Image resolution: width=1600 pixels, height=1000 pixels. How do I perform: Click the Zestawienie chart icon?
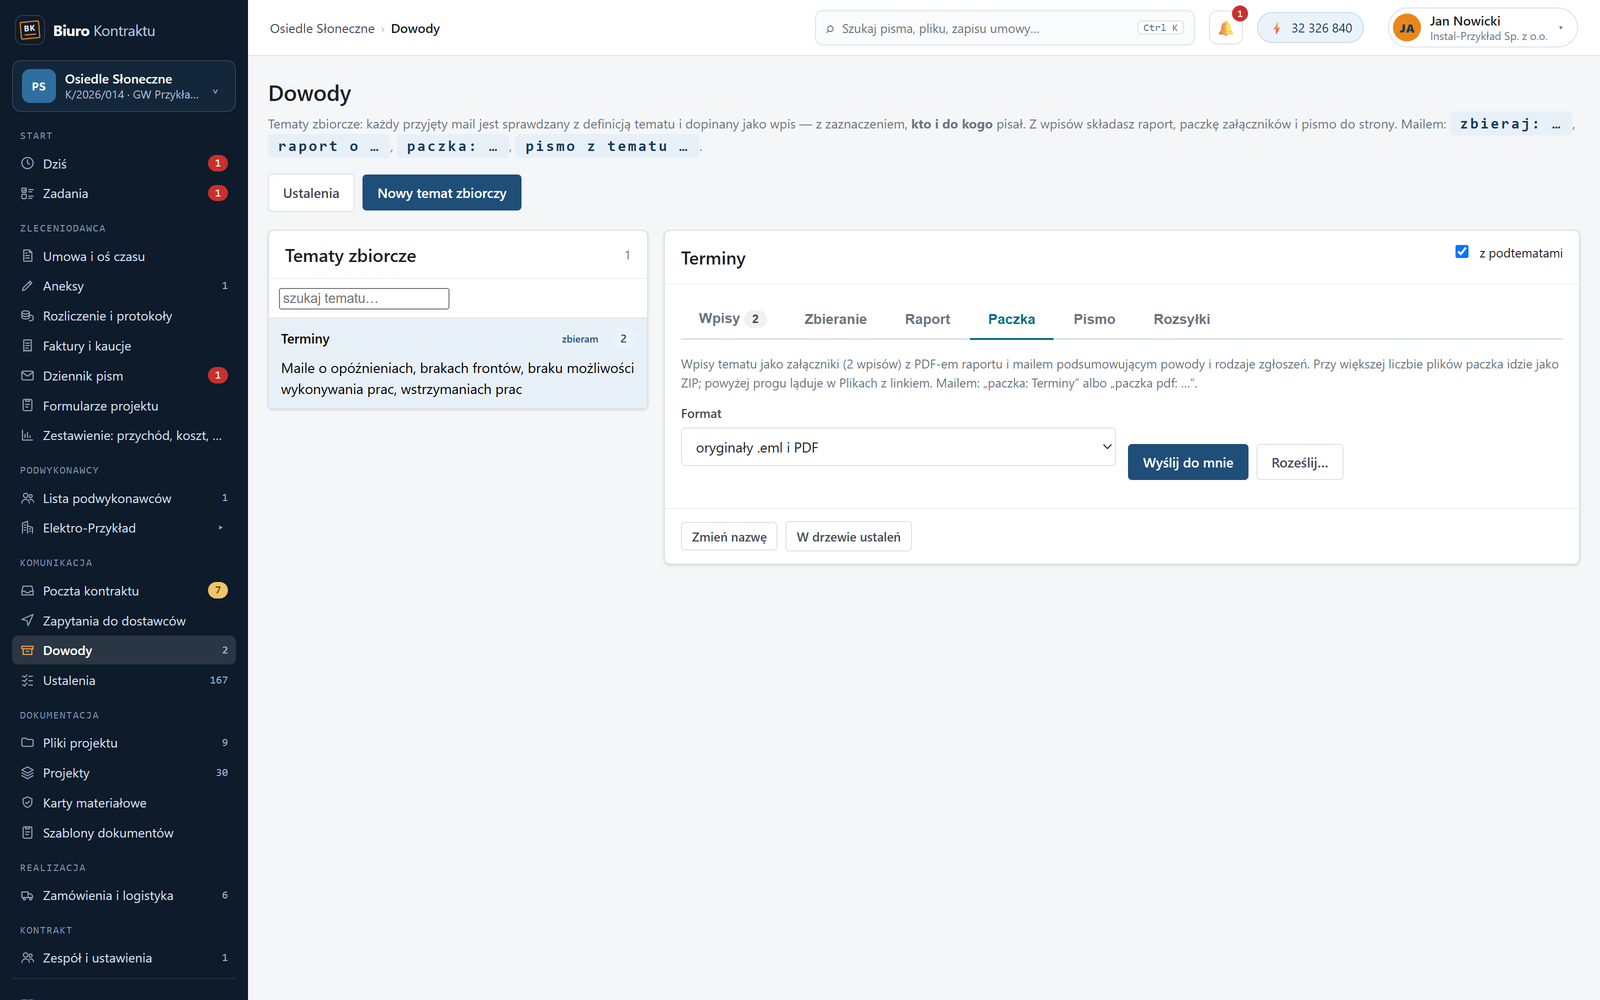coord(28,436)
